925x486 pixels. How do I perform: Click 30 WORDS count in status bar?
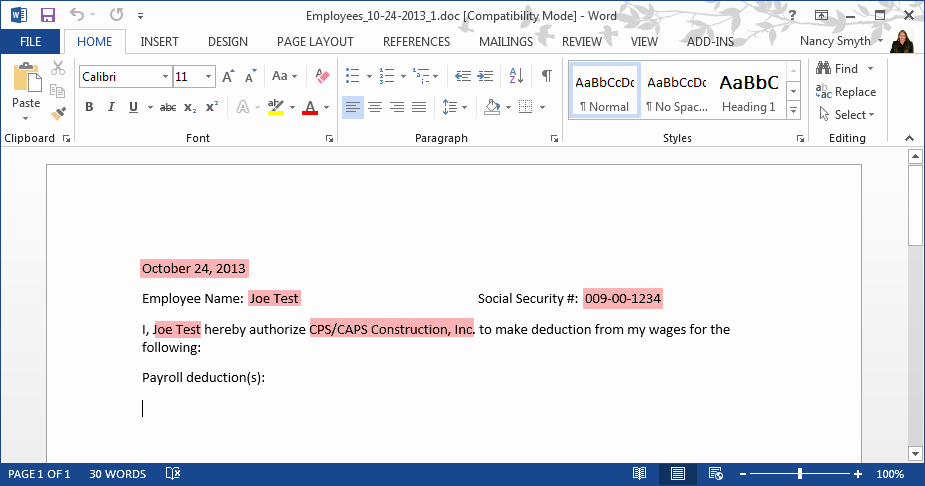[x=117, y=474]
